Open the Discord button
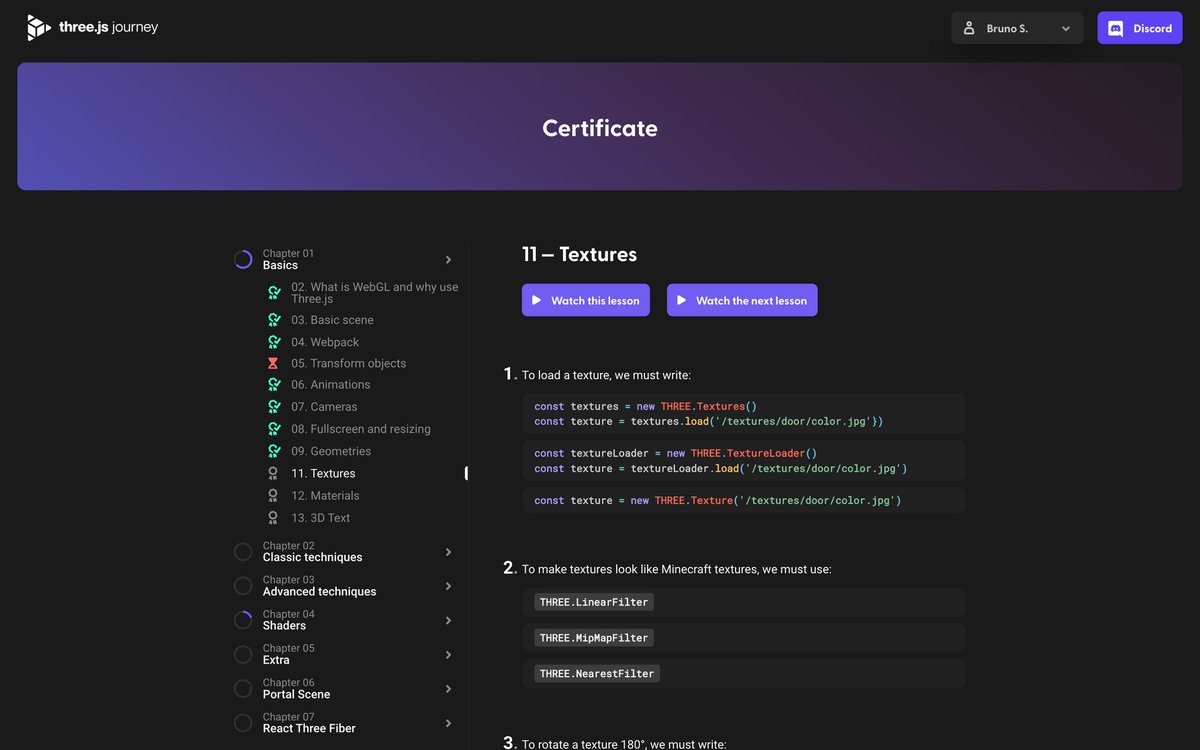1200x750 pixels. (x=1140, y=28)
